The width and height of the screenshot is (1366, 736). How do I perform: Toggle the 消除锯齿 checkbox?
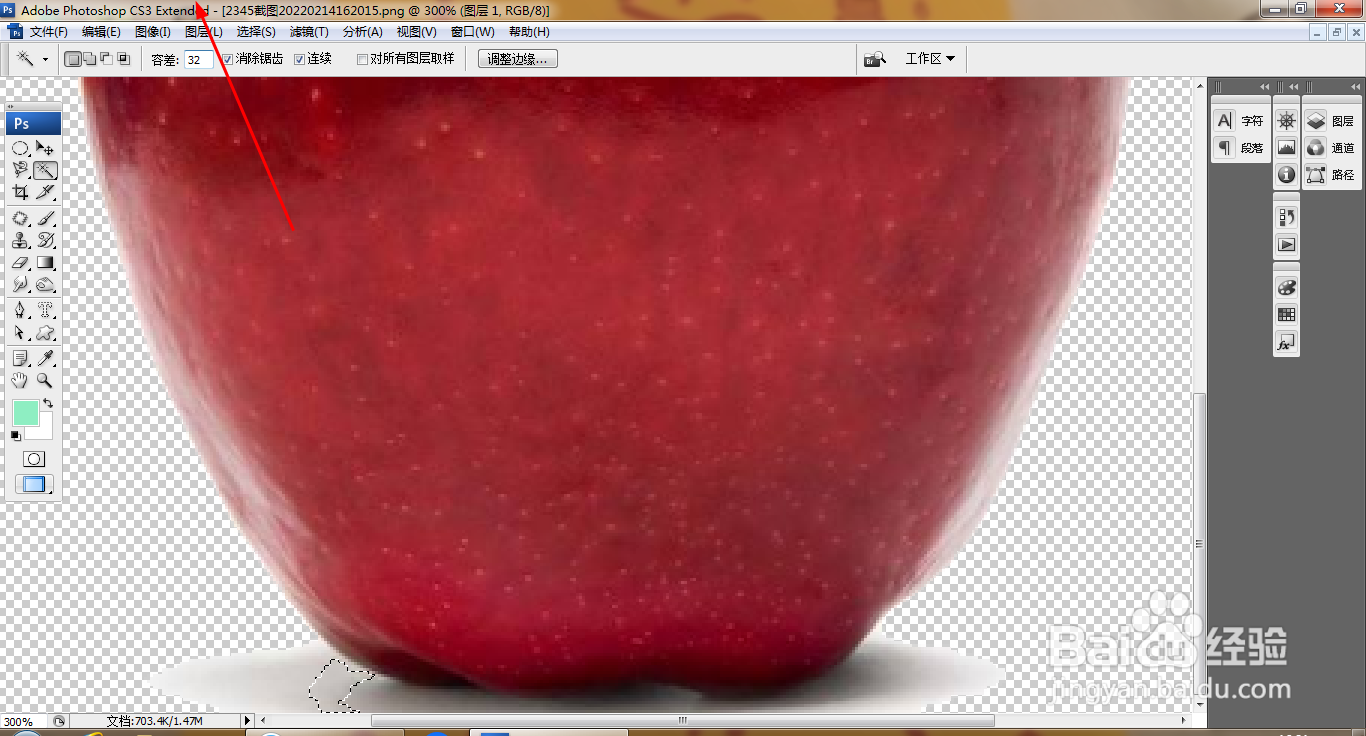pyautogui.click(x=228, y=59)
